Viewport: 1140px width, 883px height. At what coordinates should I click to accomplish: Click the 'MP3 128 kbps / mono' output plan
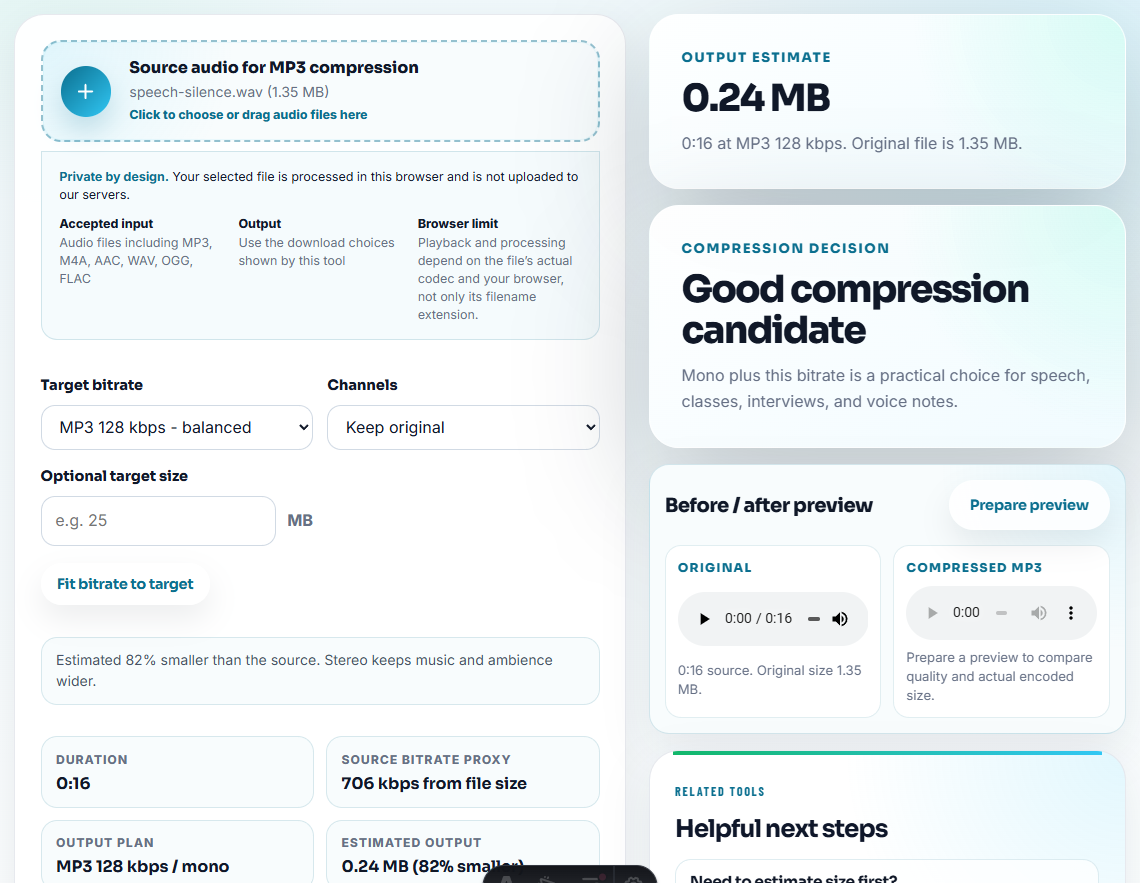142,866
